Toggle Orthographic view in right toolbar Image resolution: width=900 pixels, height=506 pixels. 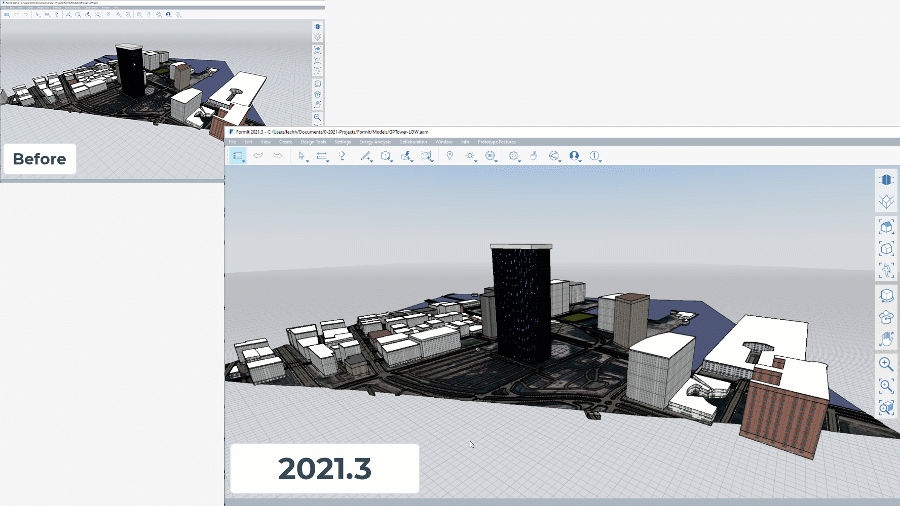886,202
